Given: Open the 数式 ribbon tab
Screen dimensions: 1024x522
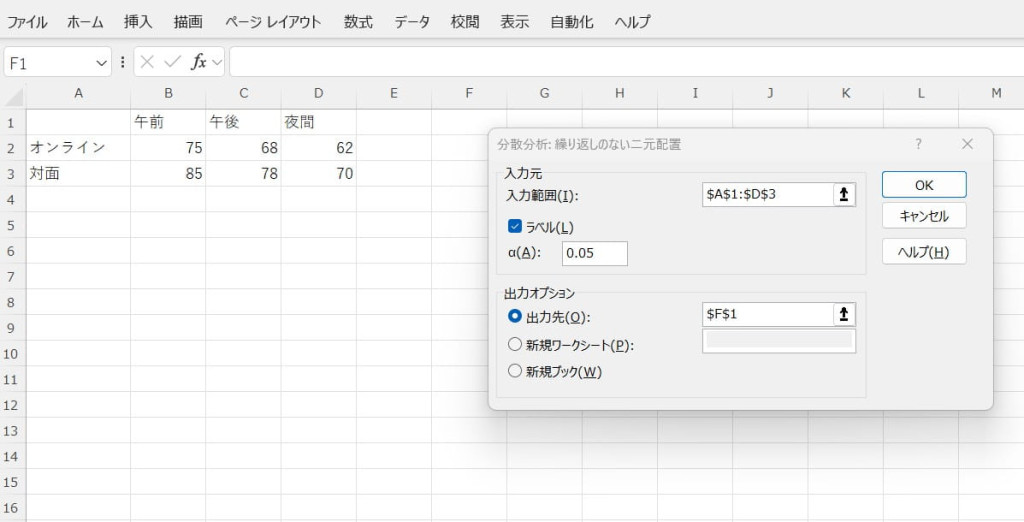Looking at the screenshot, I should point(358,21).
